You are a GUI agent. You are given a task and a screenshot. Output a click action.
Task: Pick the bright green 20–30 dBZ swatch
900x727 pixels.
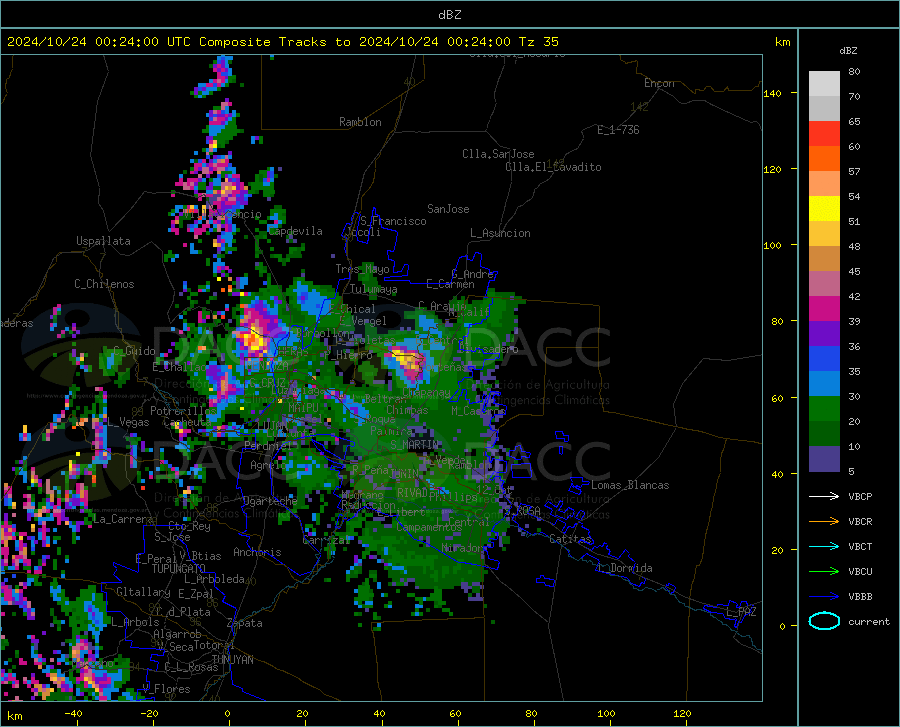point(824,409)
